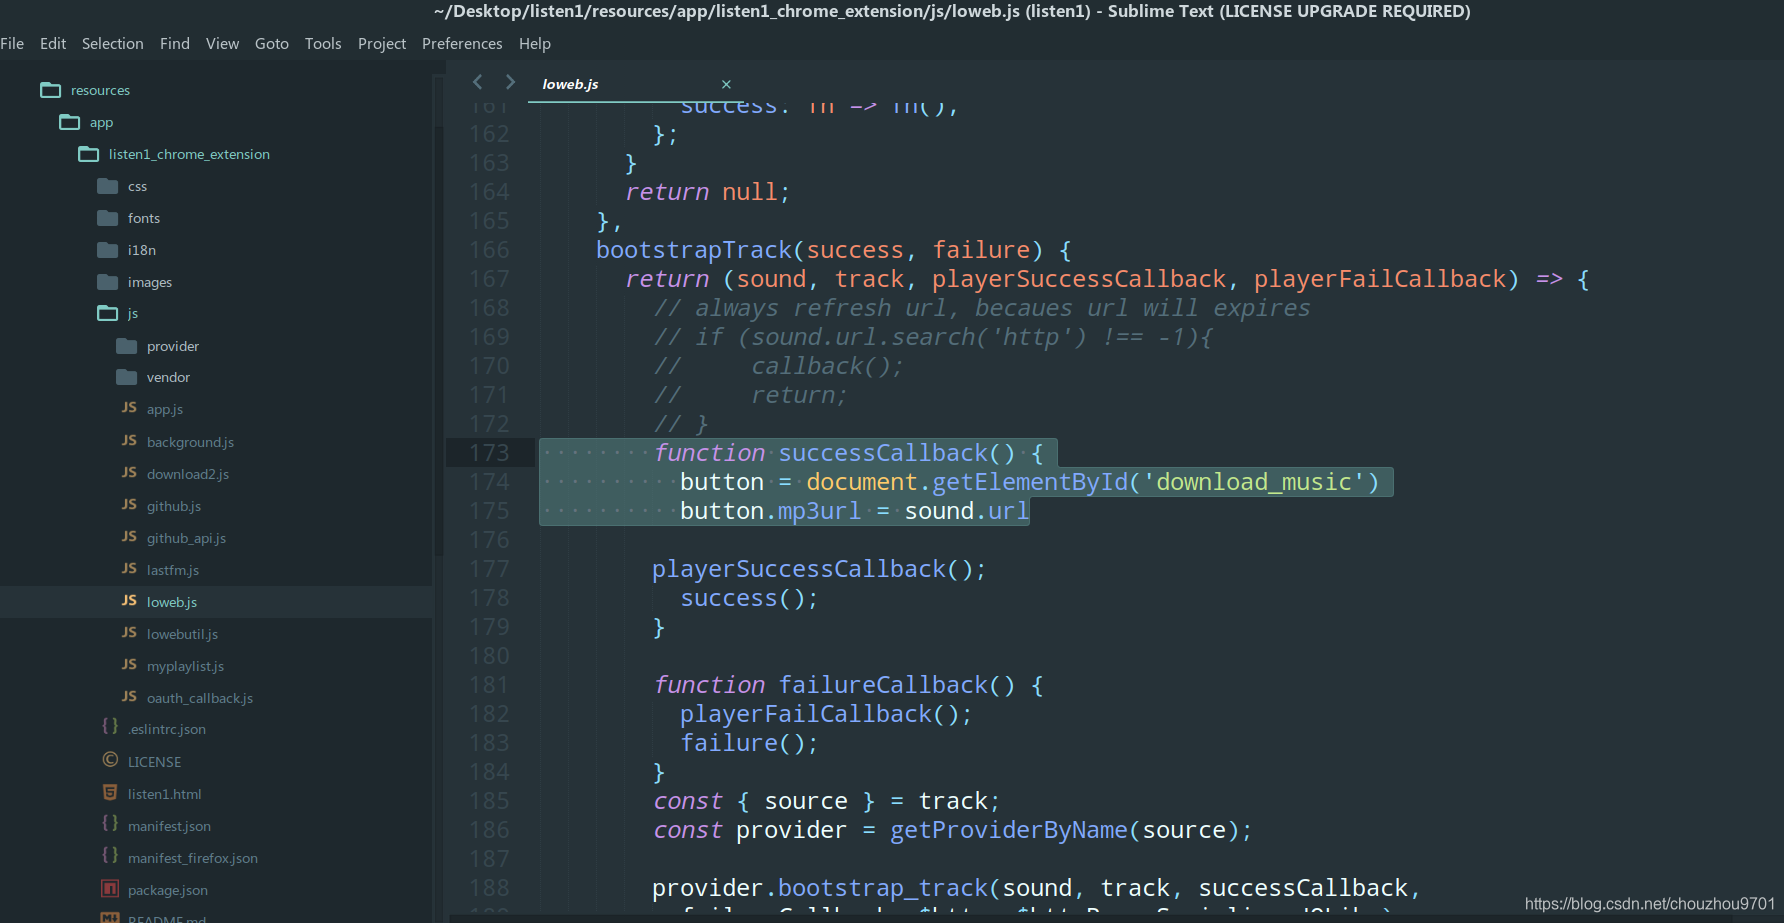
Task: Close the loweb.js tab
Action: pos(726,84)
